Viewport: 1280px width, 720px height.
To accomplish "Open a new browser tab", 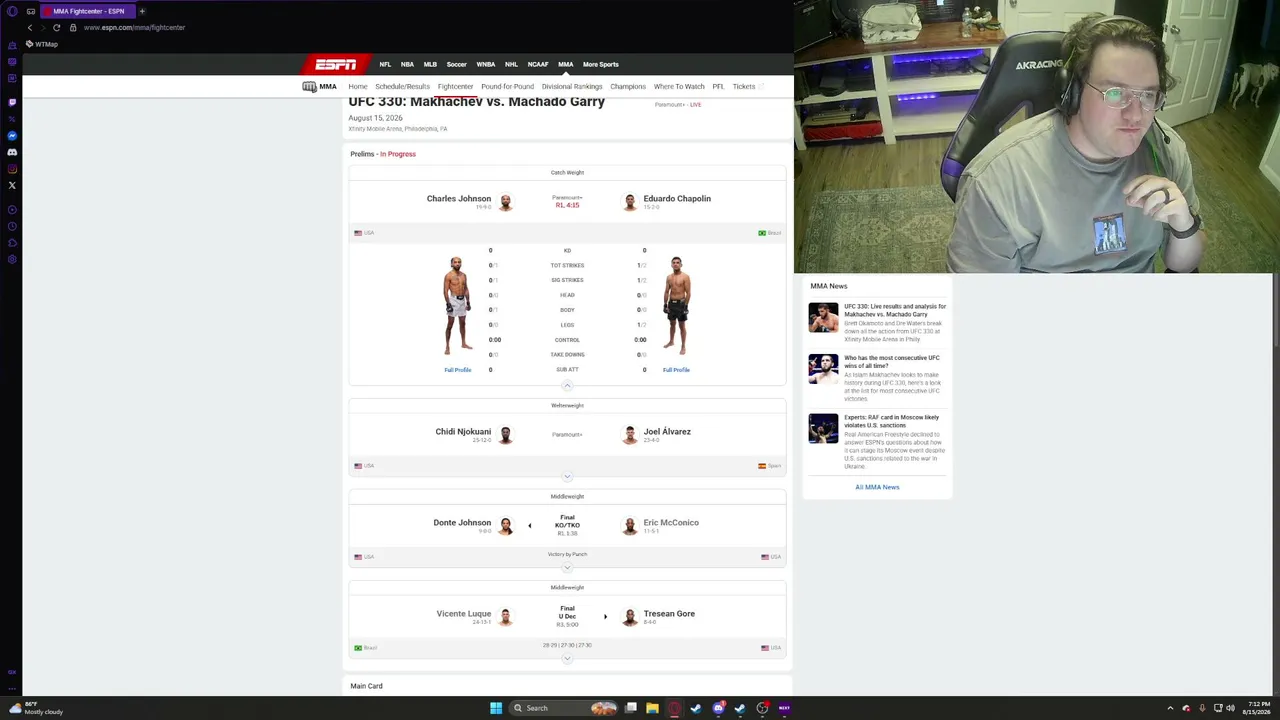I will click(x=142, y=11).
